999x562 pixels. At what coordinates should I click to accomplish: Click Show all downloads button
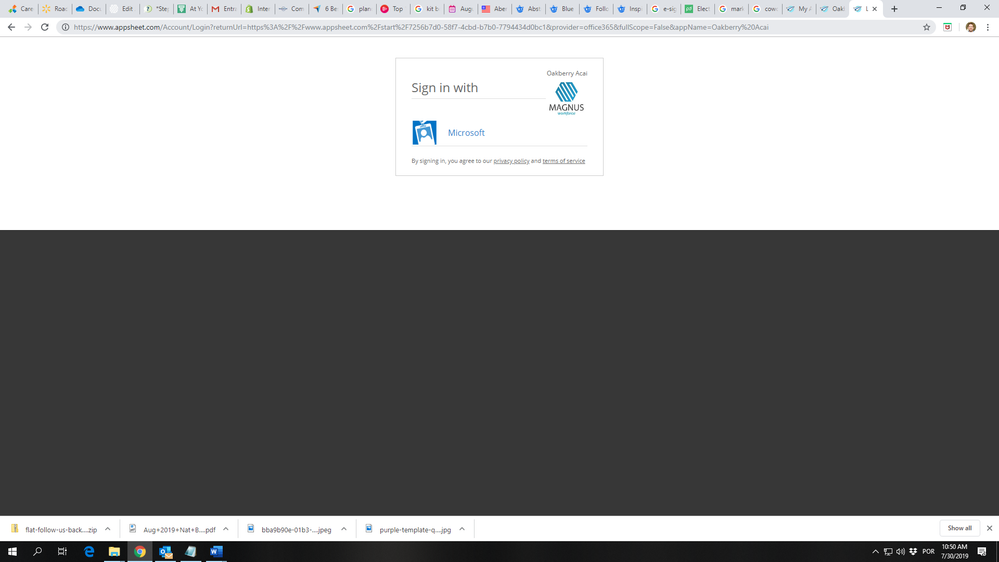click(959, 528)
